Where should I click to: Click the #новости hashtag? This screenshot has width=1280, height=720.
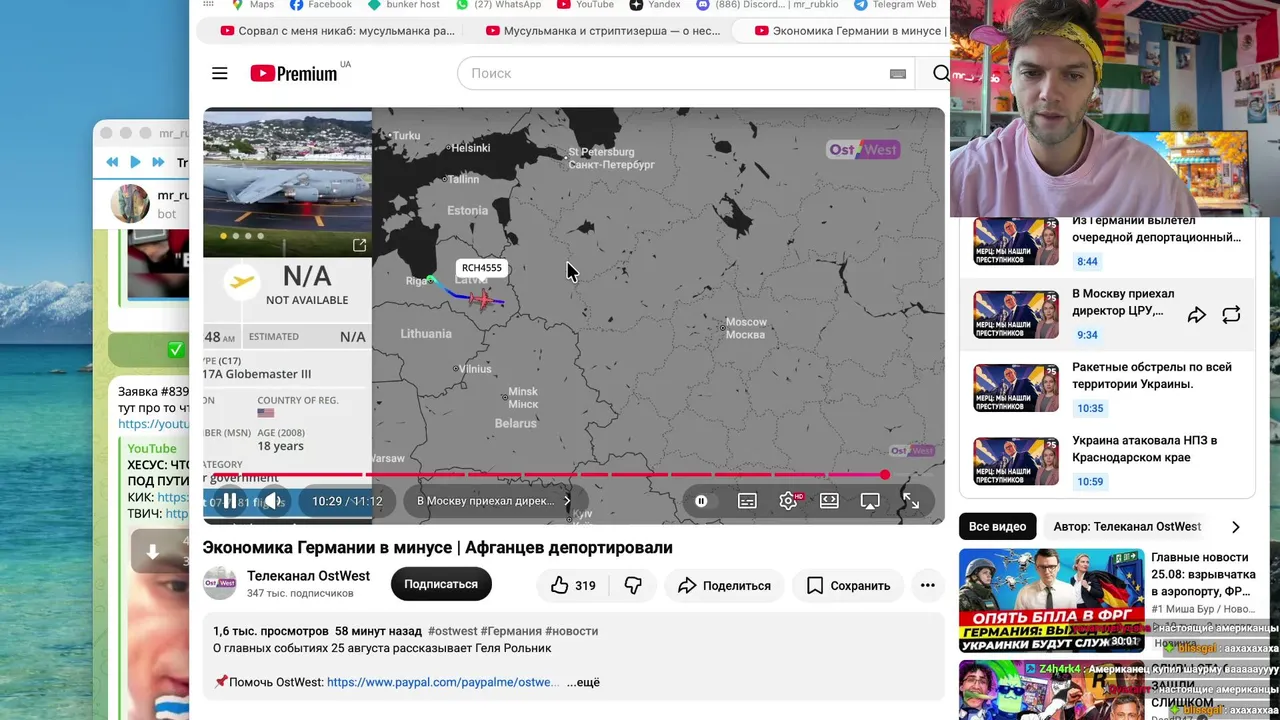[572, 631]
